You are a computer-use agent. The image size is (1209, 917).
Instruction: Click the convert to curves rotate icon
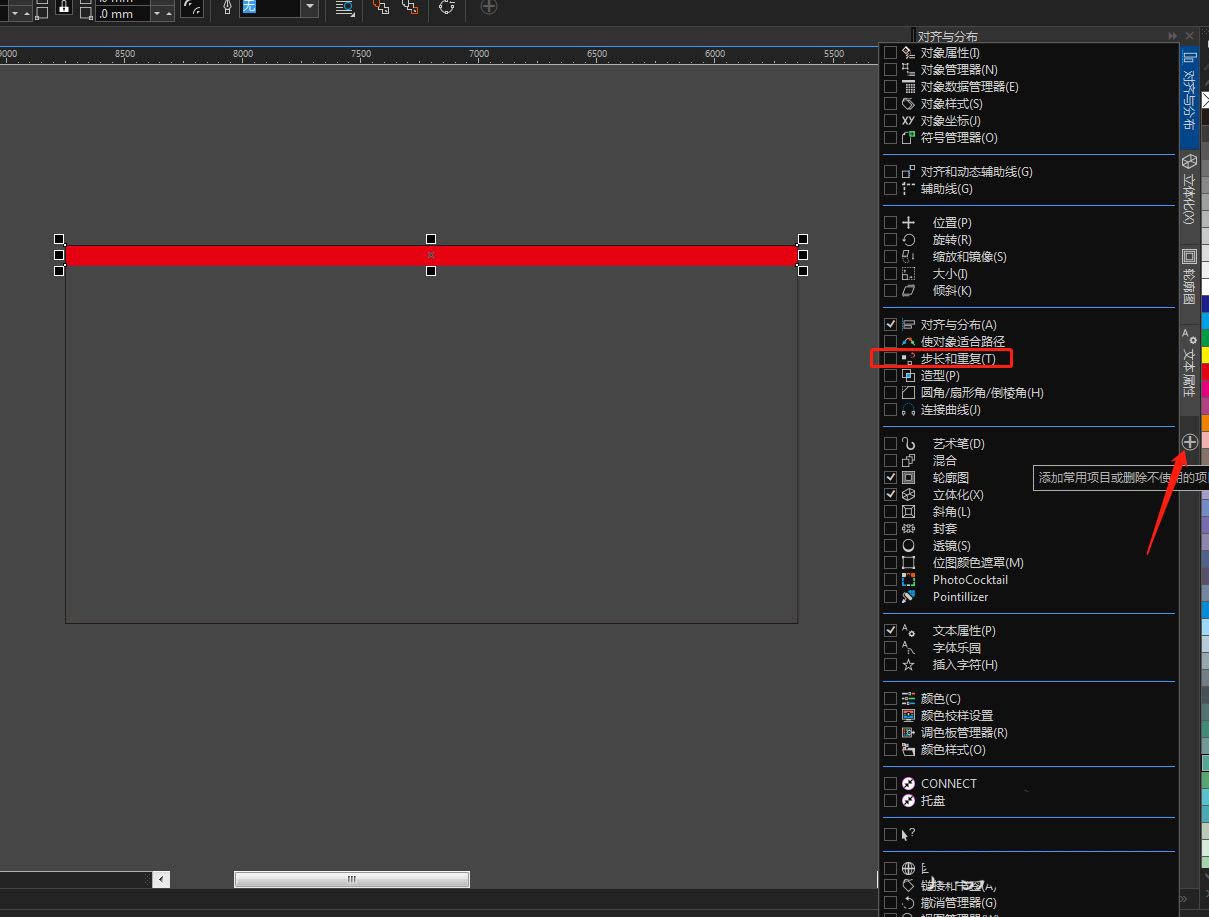point(446,7)
